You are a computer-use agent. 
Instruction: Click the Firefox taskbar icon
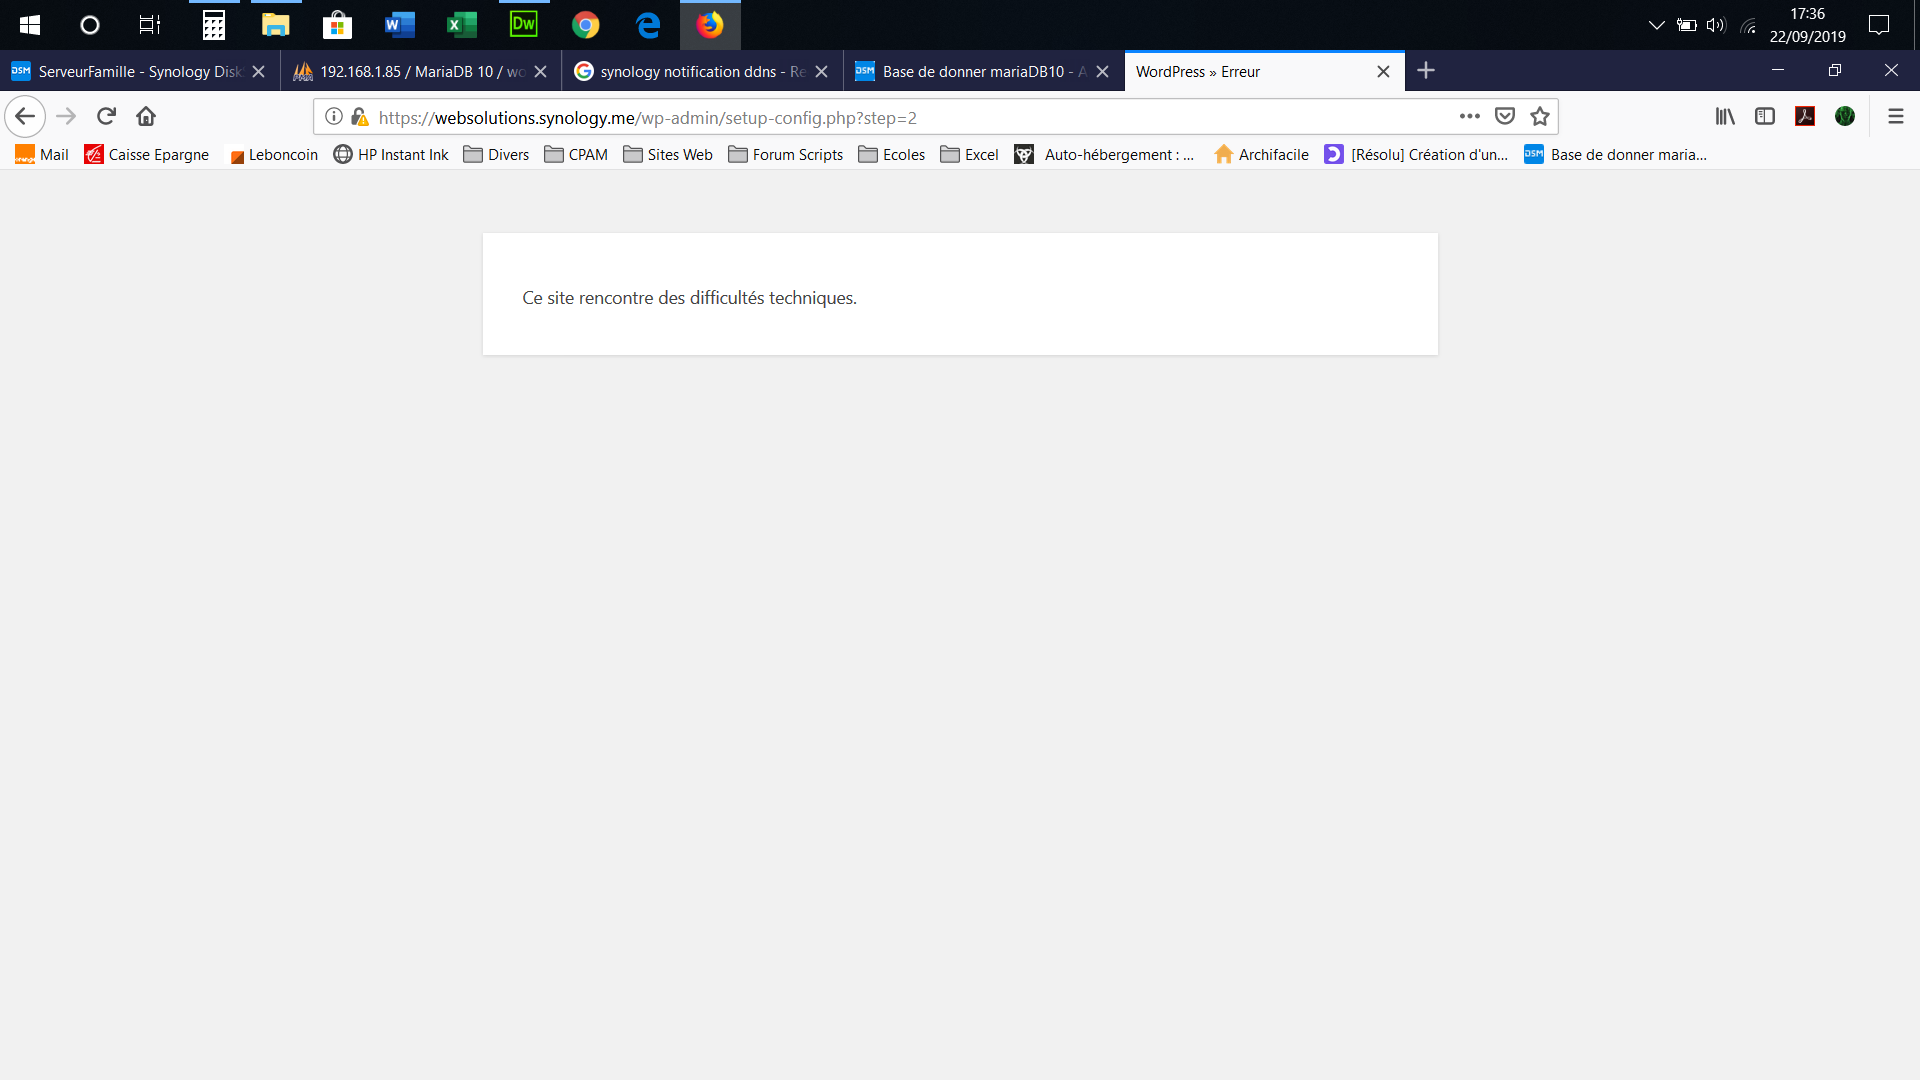[x=710, y=25]
